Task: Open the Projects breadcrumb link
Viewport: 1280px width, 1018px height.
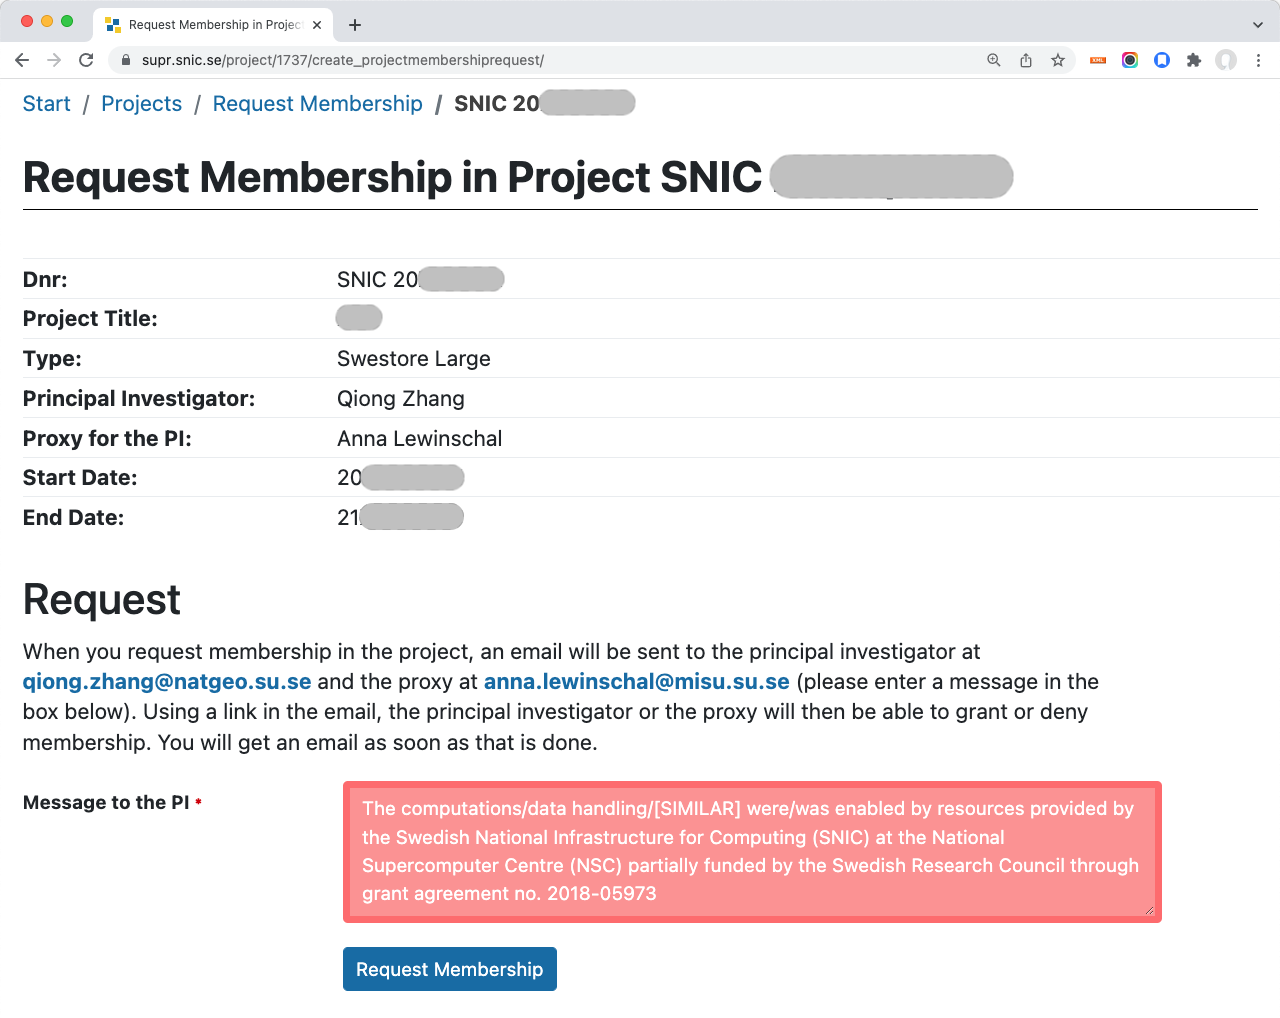Action: (142, 104)
